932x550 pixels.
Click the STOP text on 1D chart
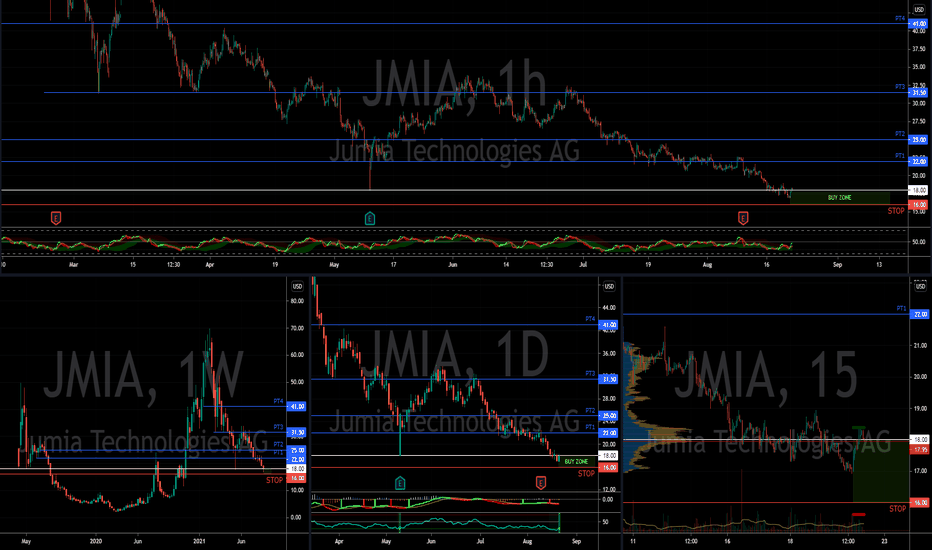pyautogui.click(x=586, y=474)
